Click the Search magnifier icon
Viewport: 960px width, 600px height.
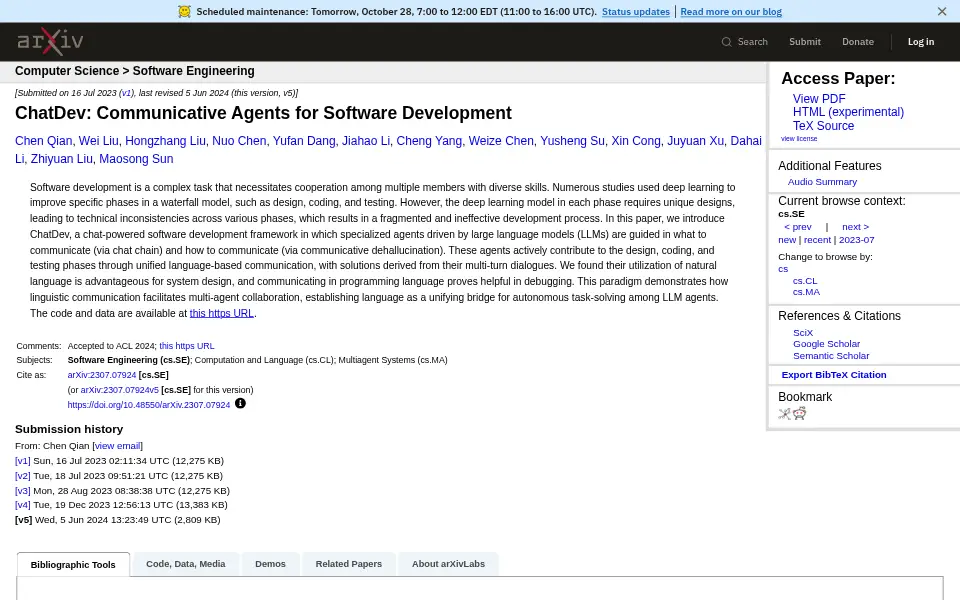726,42
